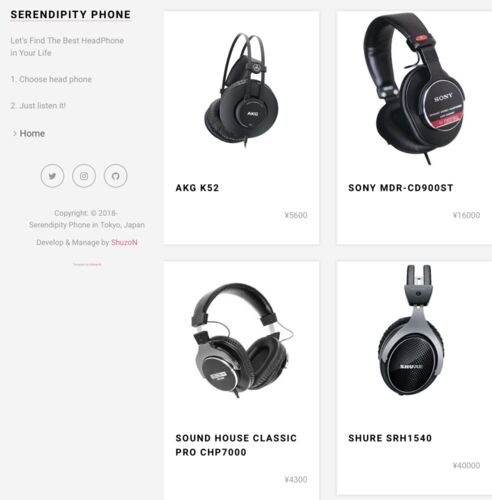Open the Sony MDR-CD900ST headphone image

click(414, 89)
